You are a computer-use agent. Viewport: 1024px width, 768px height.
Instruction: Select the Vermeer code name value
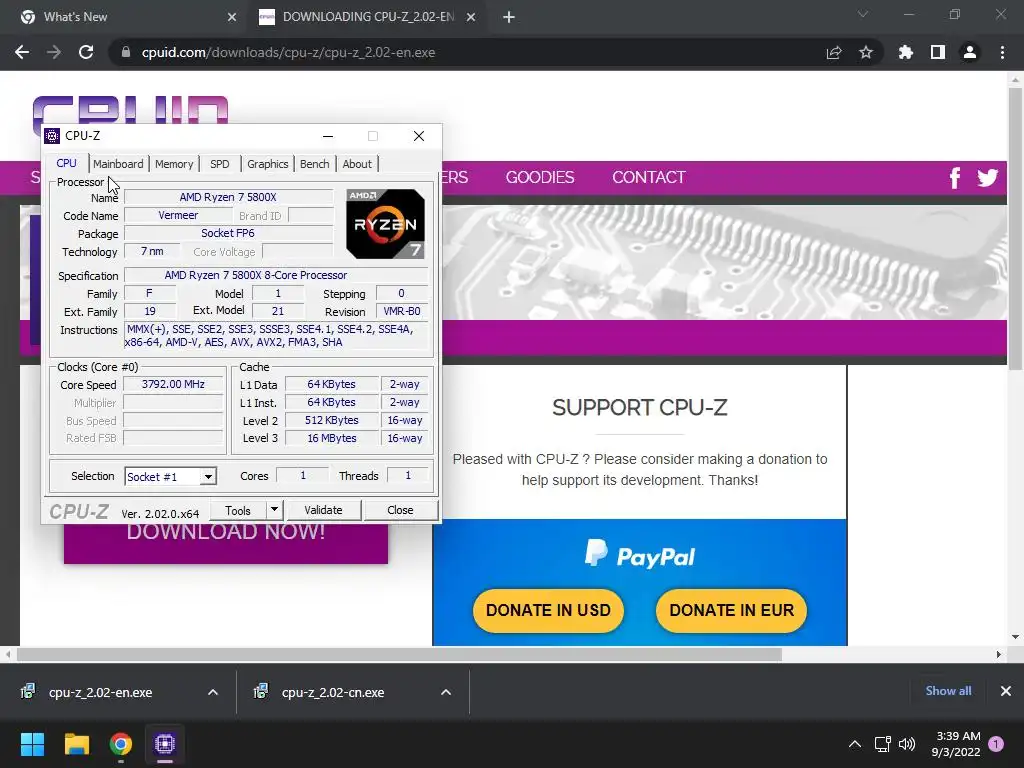[178, 216]
